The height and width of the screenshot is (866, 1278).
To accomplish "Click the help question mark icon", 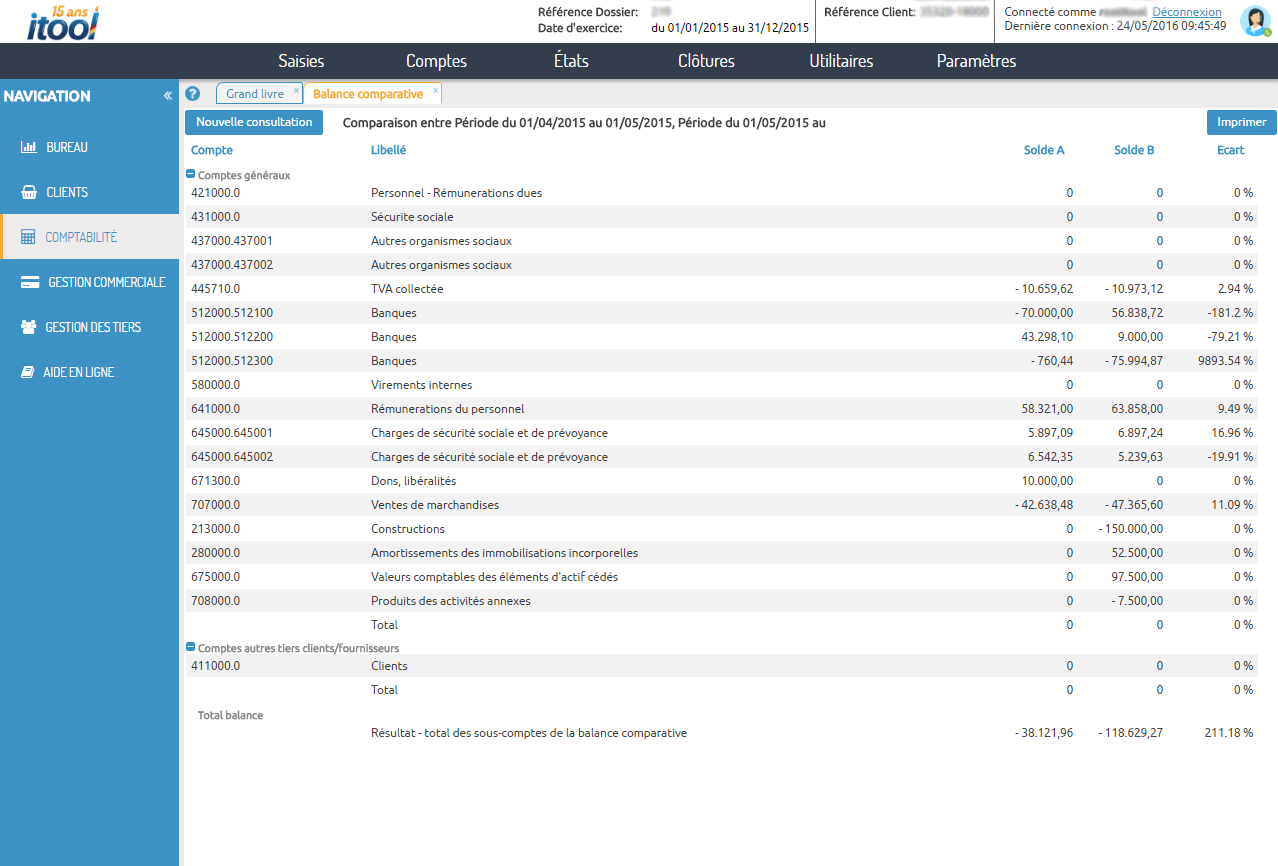I will [192, 93].
